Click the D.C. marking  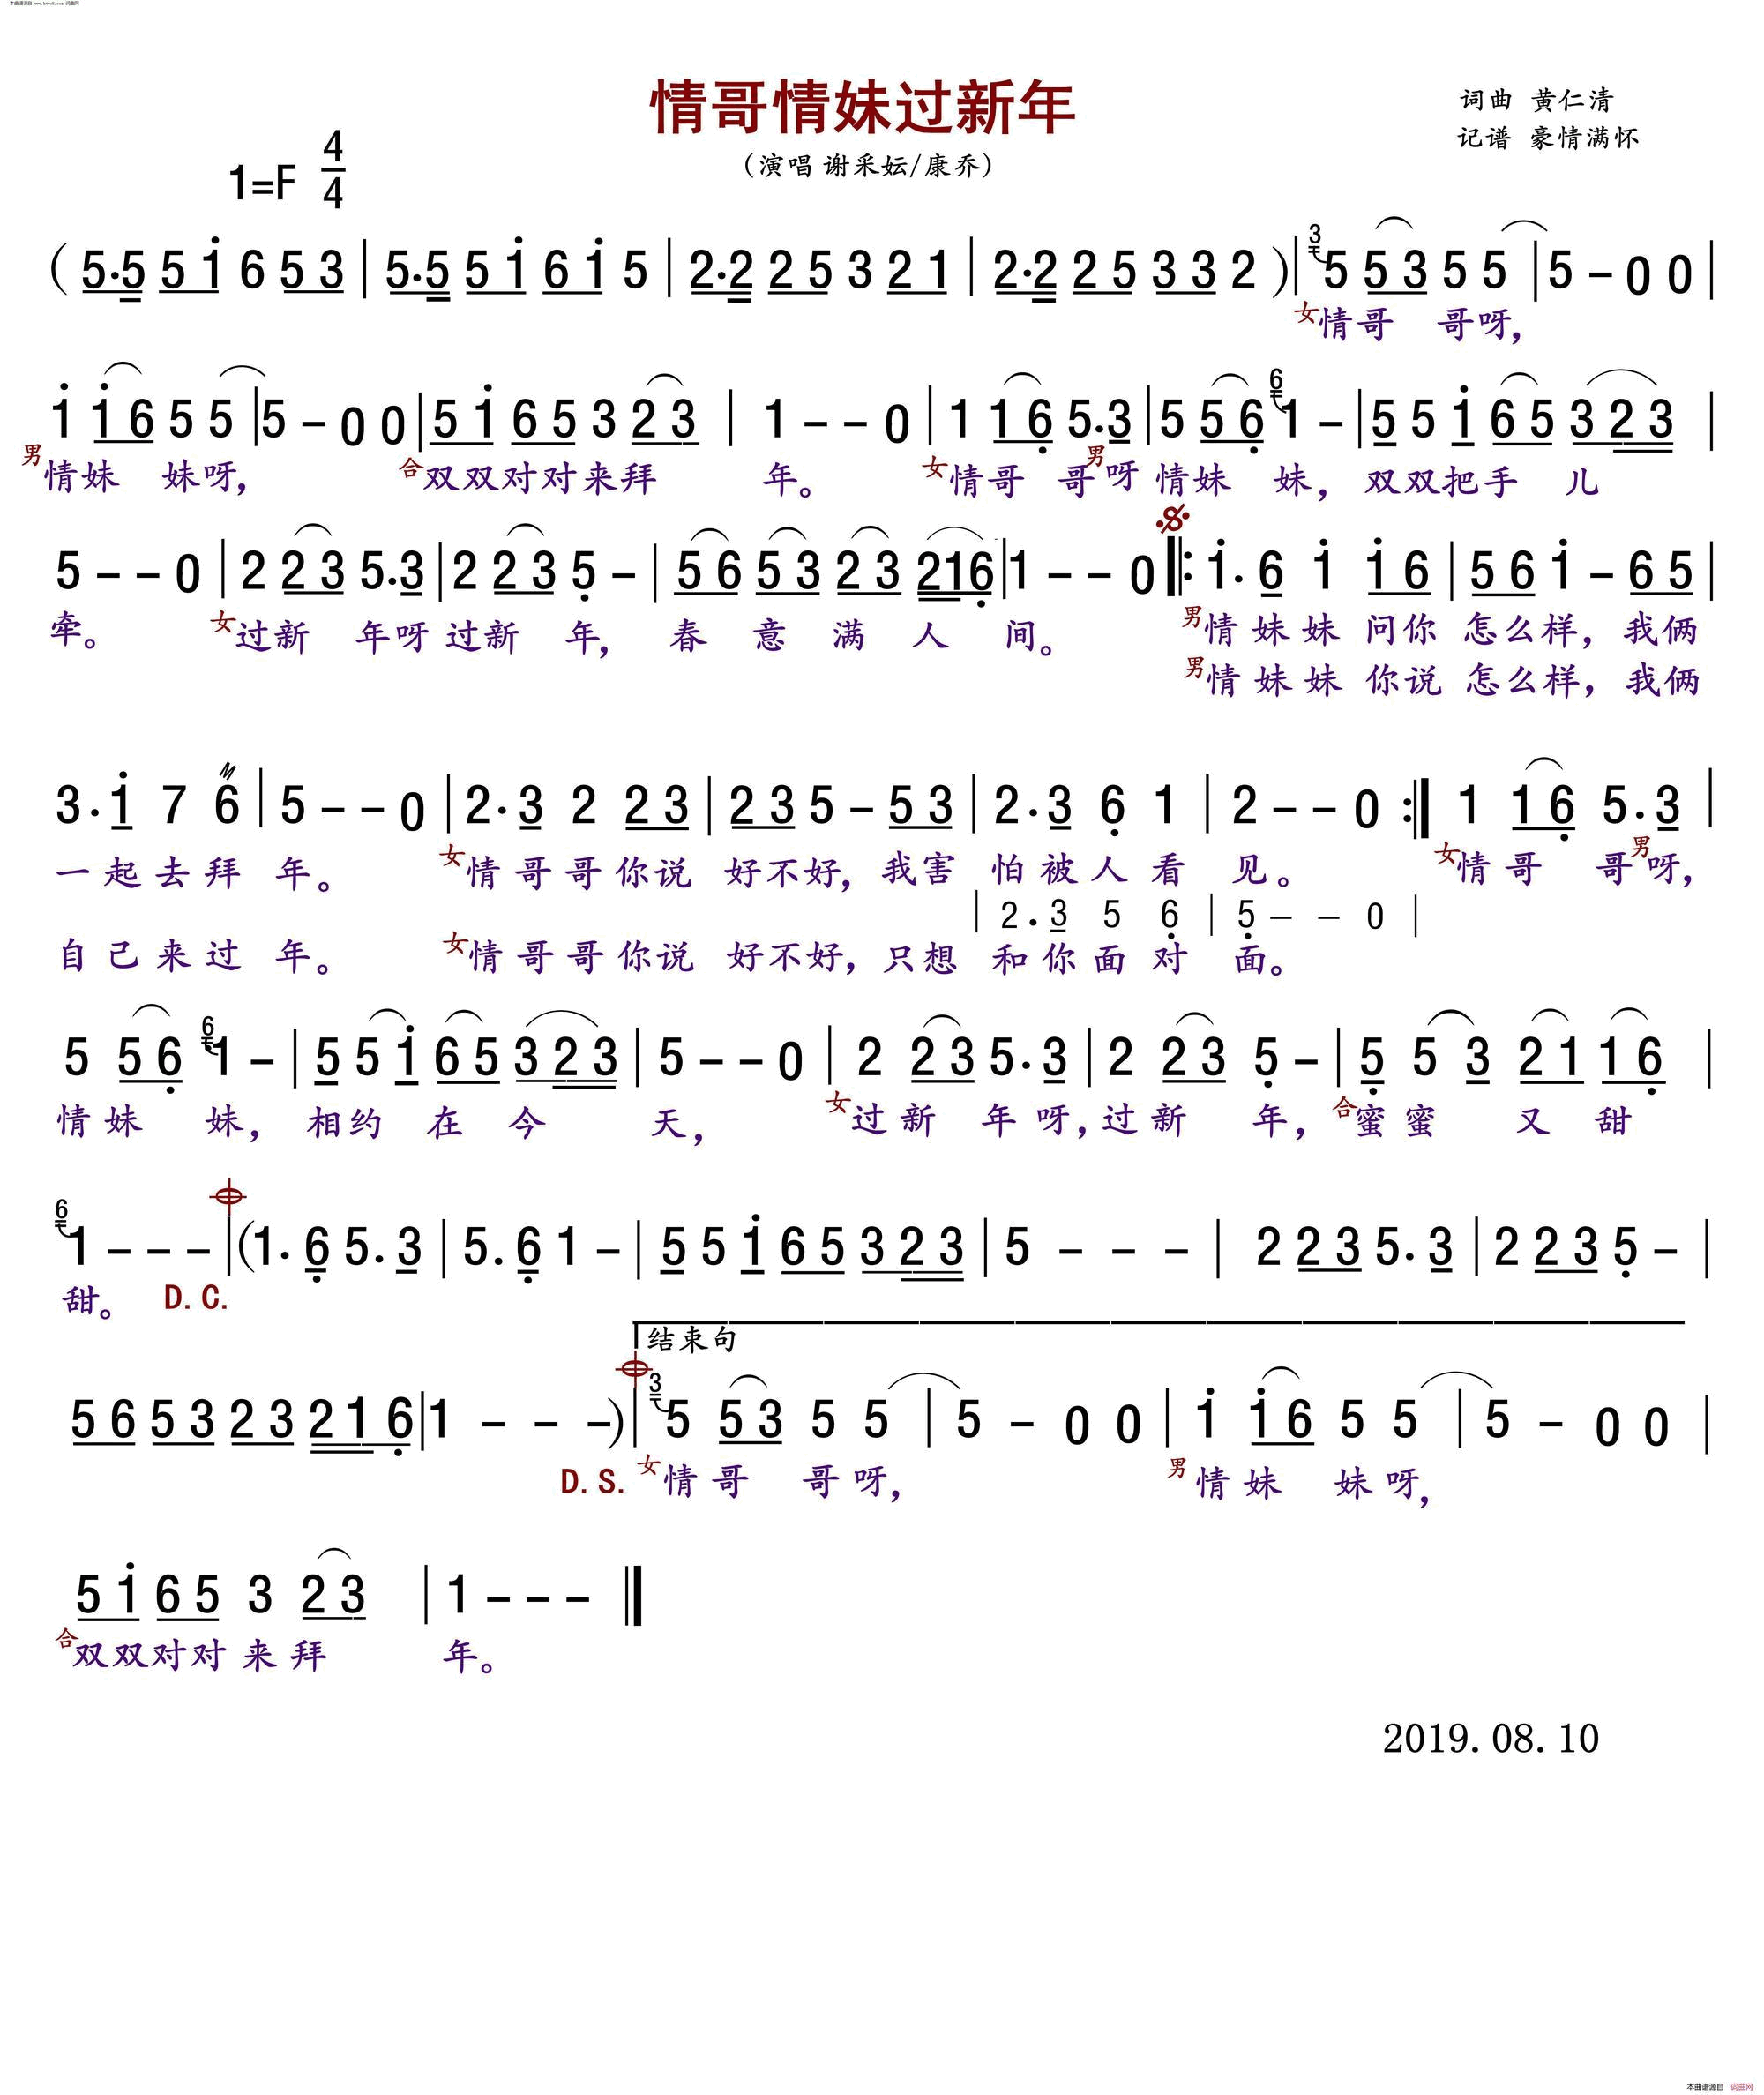point(196,1298)
